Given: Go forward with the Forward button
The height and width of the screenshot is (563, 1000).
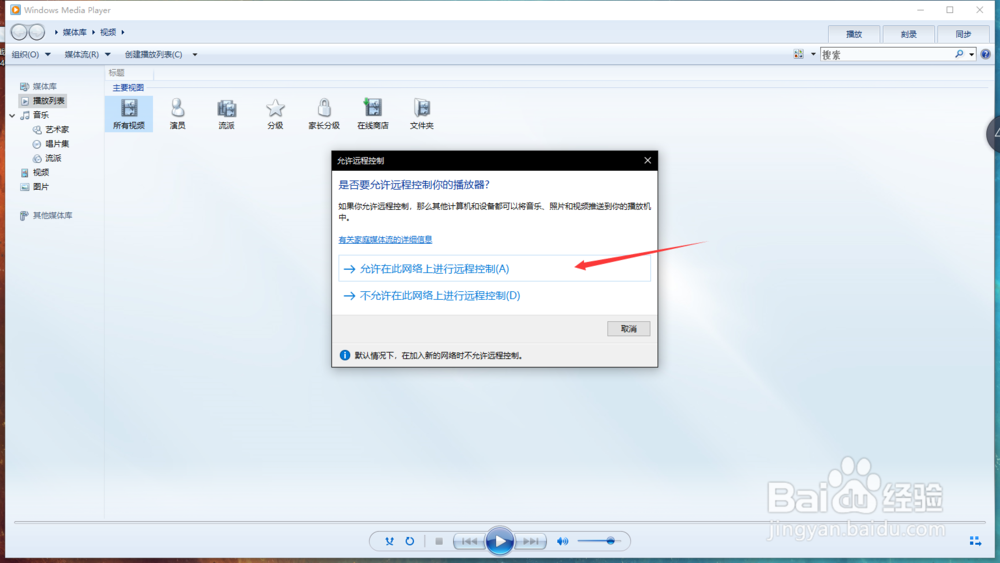Looking at the screenshot, I should [37, 32].
